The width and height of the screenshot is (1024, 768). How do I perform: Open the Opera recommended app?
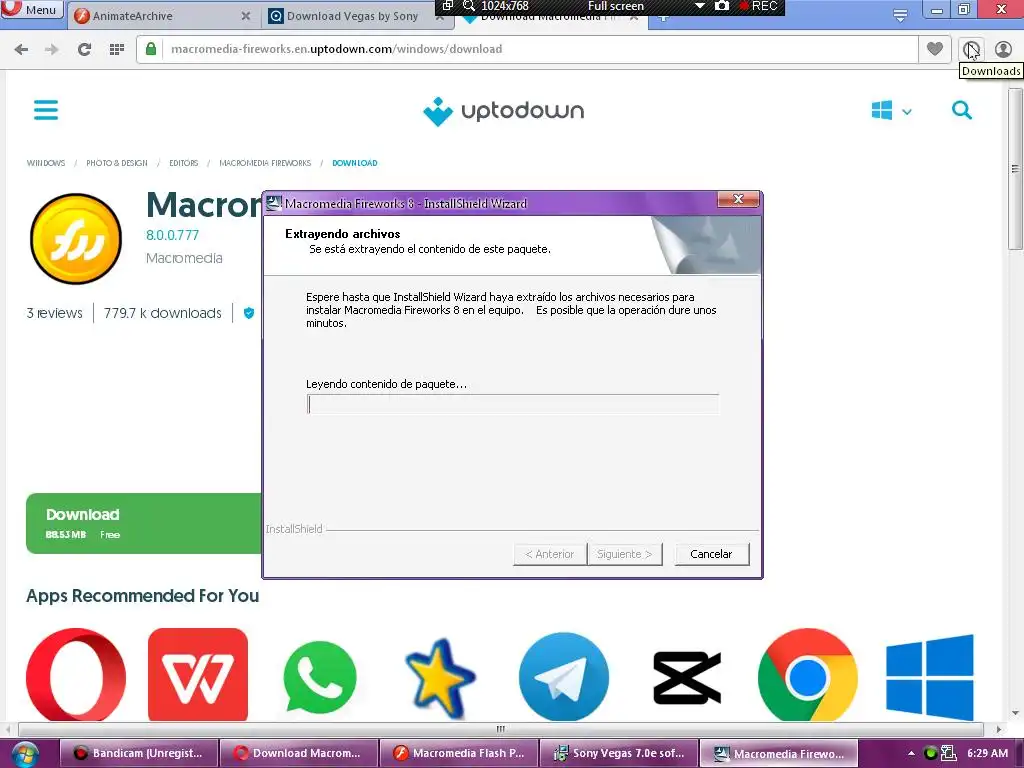point(76,675)
